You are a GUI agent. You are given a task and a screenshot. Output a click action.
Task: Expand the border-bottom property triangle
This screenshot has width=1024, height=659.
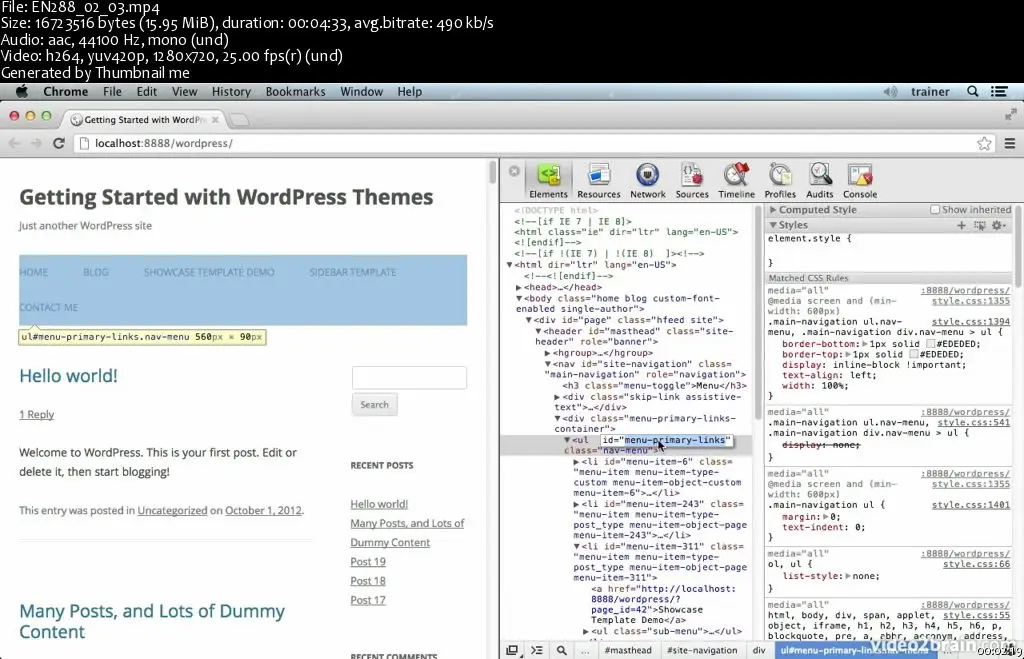tap(865, 344)
